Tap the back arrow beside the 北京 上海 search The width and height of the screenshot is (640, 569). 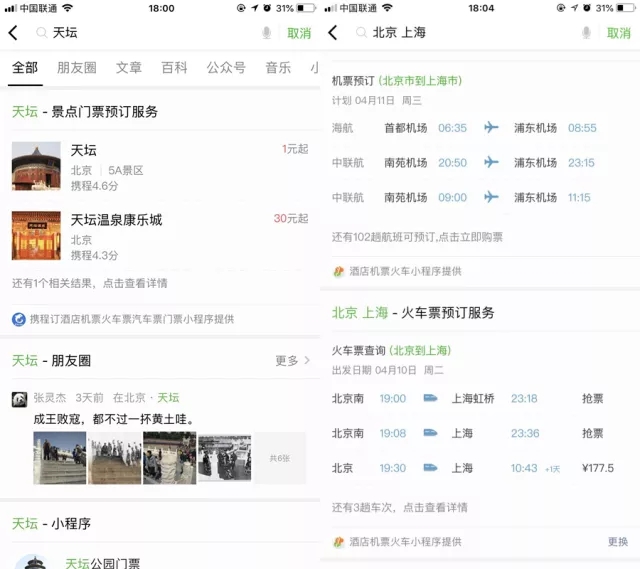pyautogui.click(x=333, y=33)
